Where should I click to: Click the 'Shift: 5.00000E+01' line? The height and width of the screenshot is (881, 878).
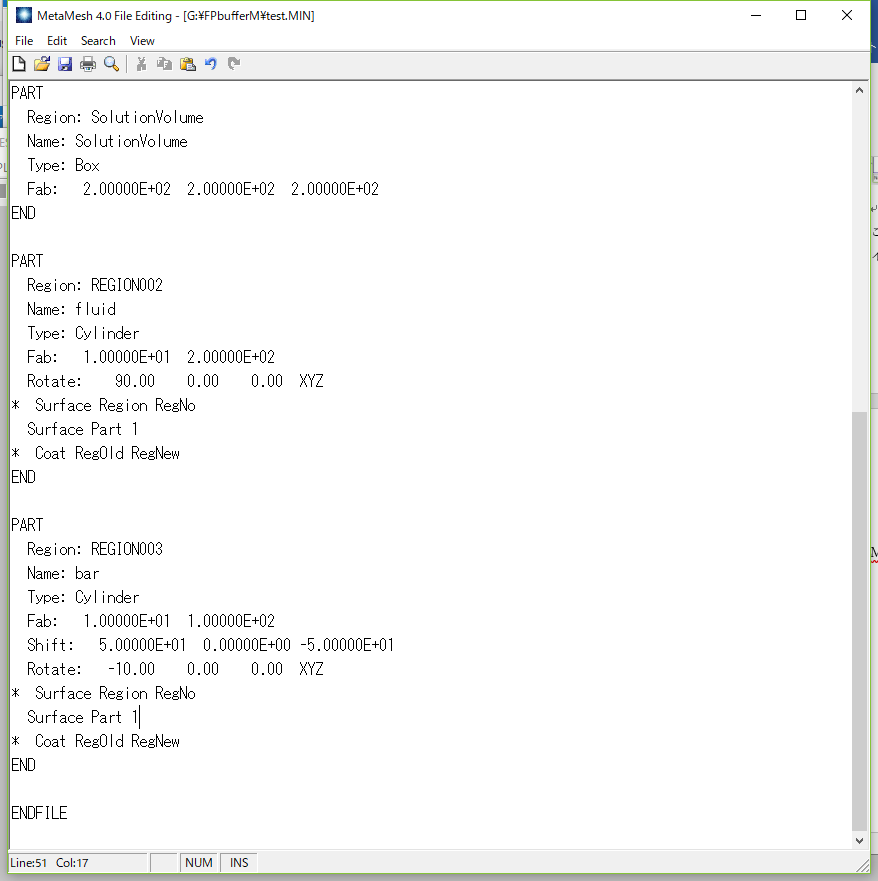pyautogui.click(x=211, y=645)
